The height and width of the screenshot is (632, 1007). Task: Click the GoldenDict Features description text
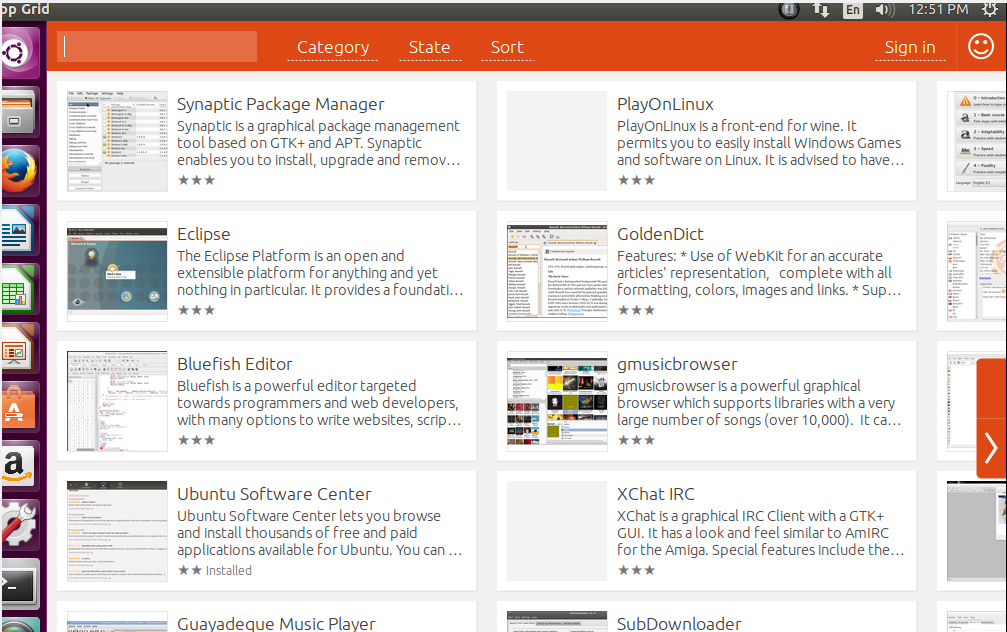(x=760, y=273)
